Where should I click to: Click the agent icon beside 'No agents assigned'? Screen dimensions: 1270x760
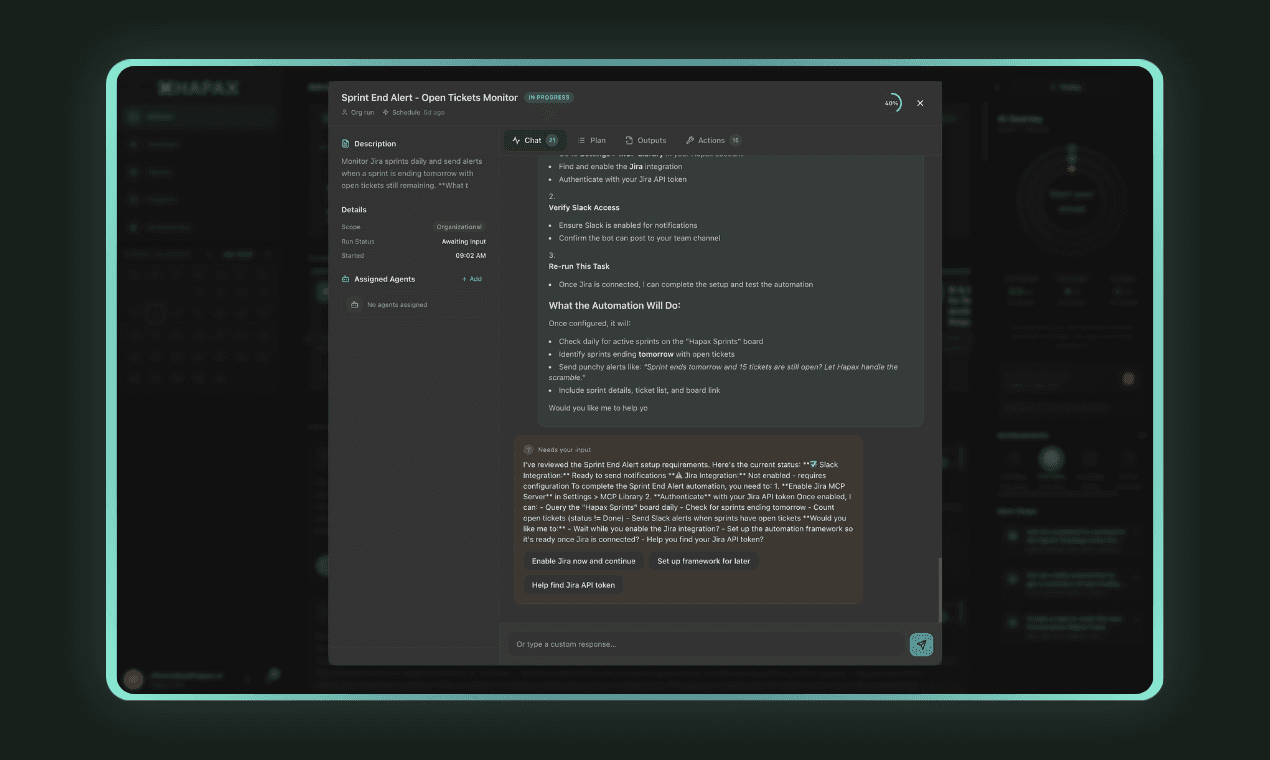click(354, 304)
